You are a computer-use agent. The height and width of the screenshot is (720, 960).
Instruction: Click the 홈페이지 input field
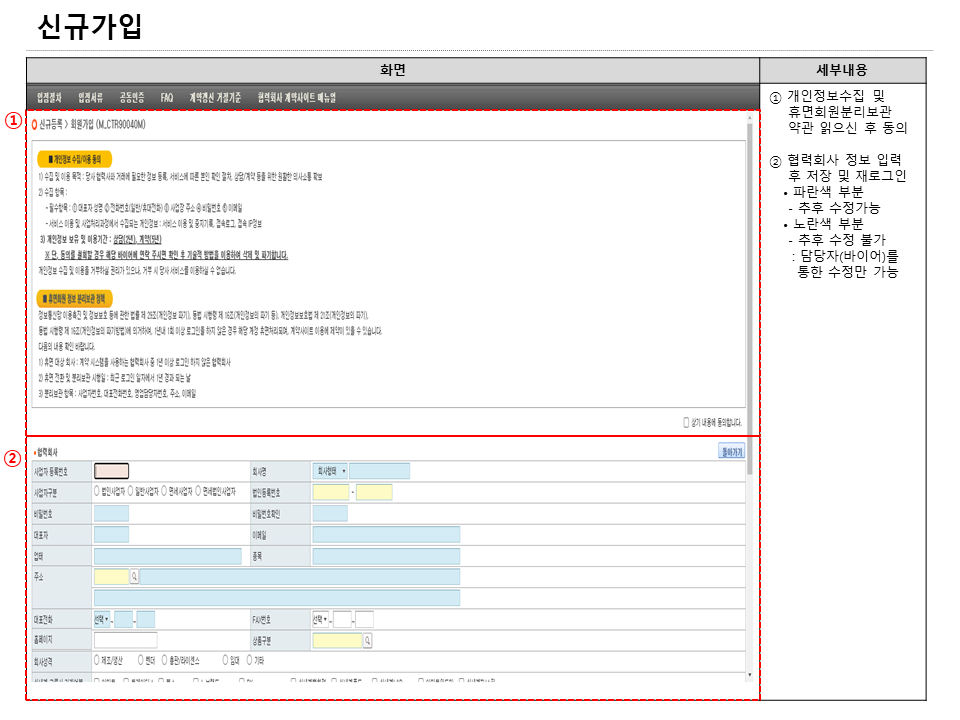[x=126, y=640]
